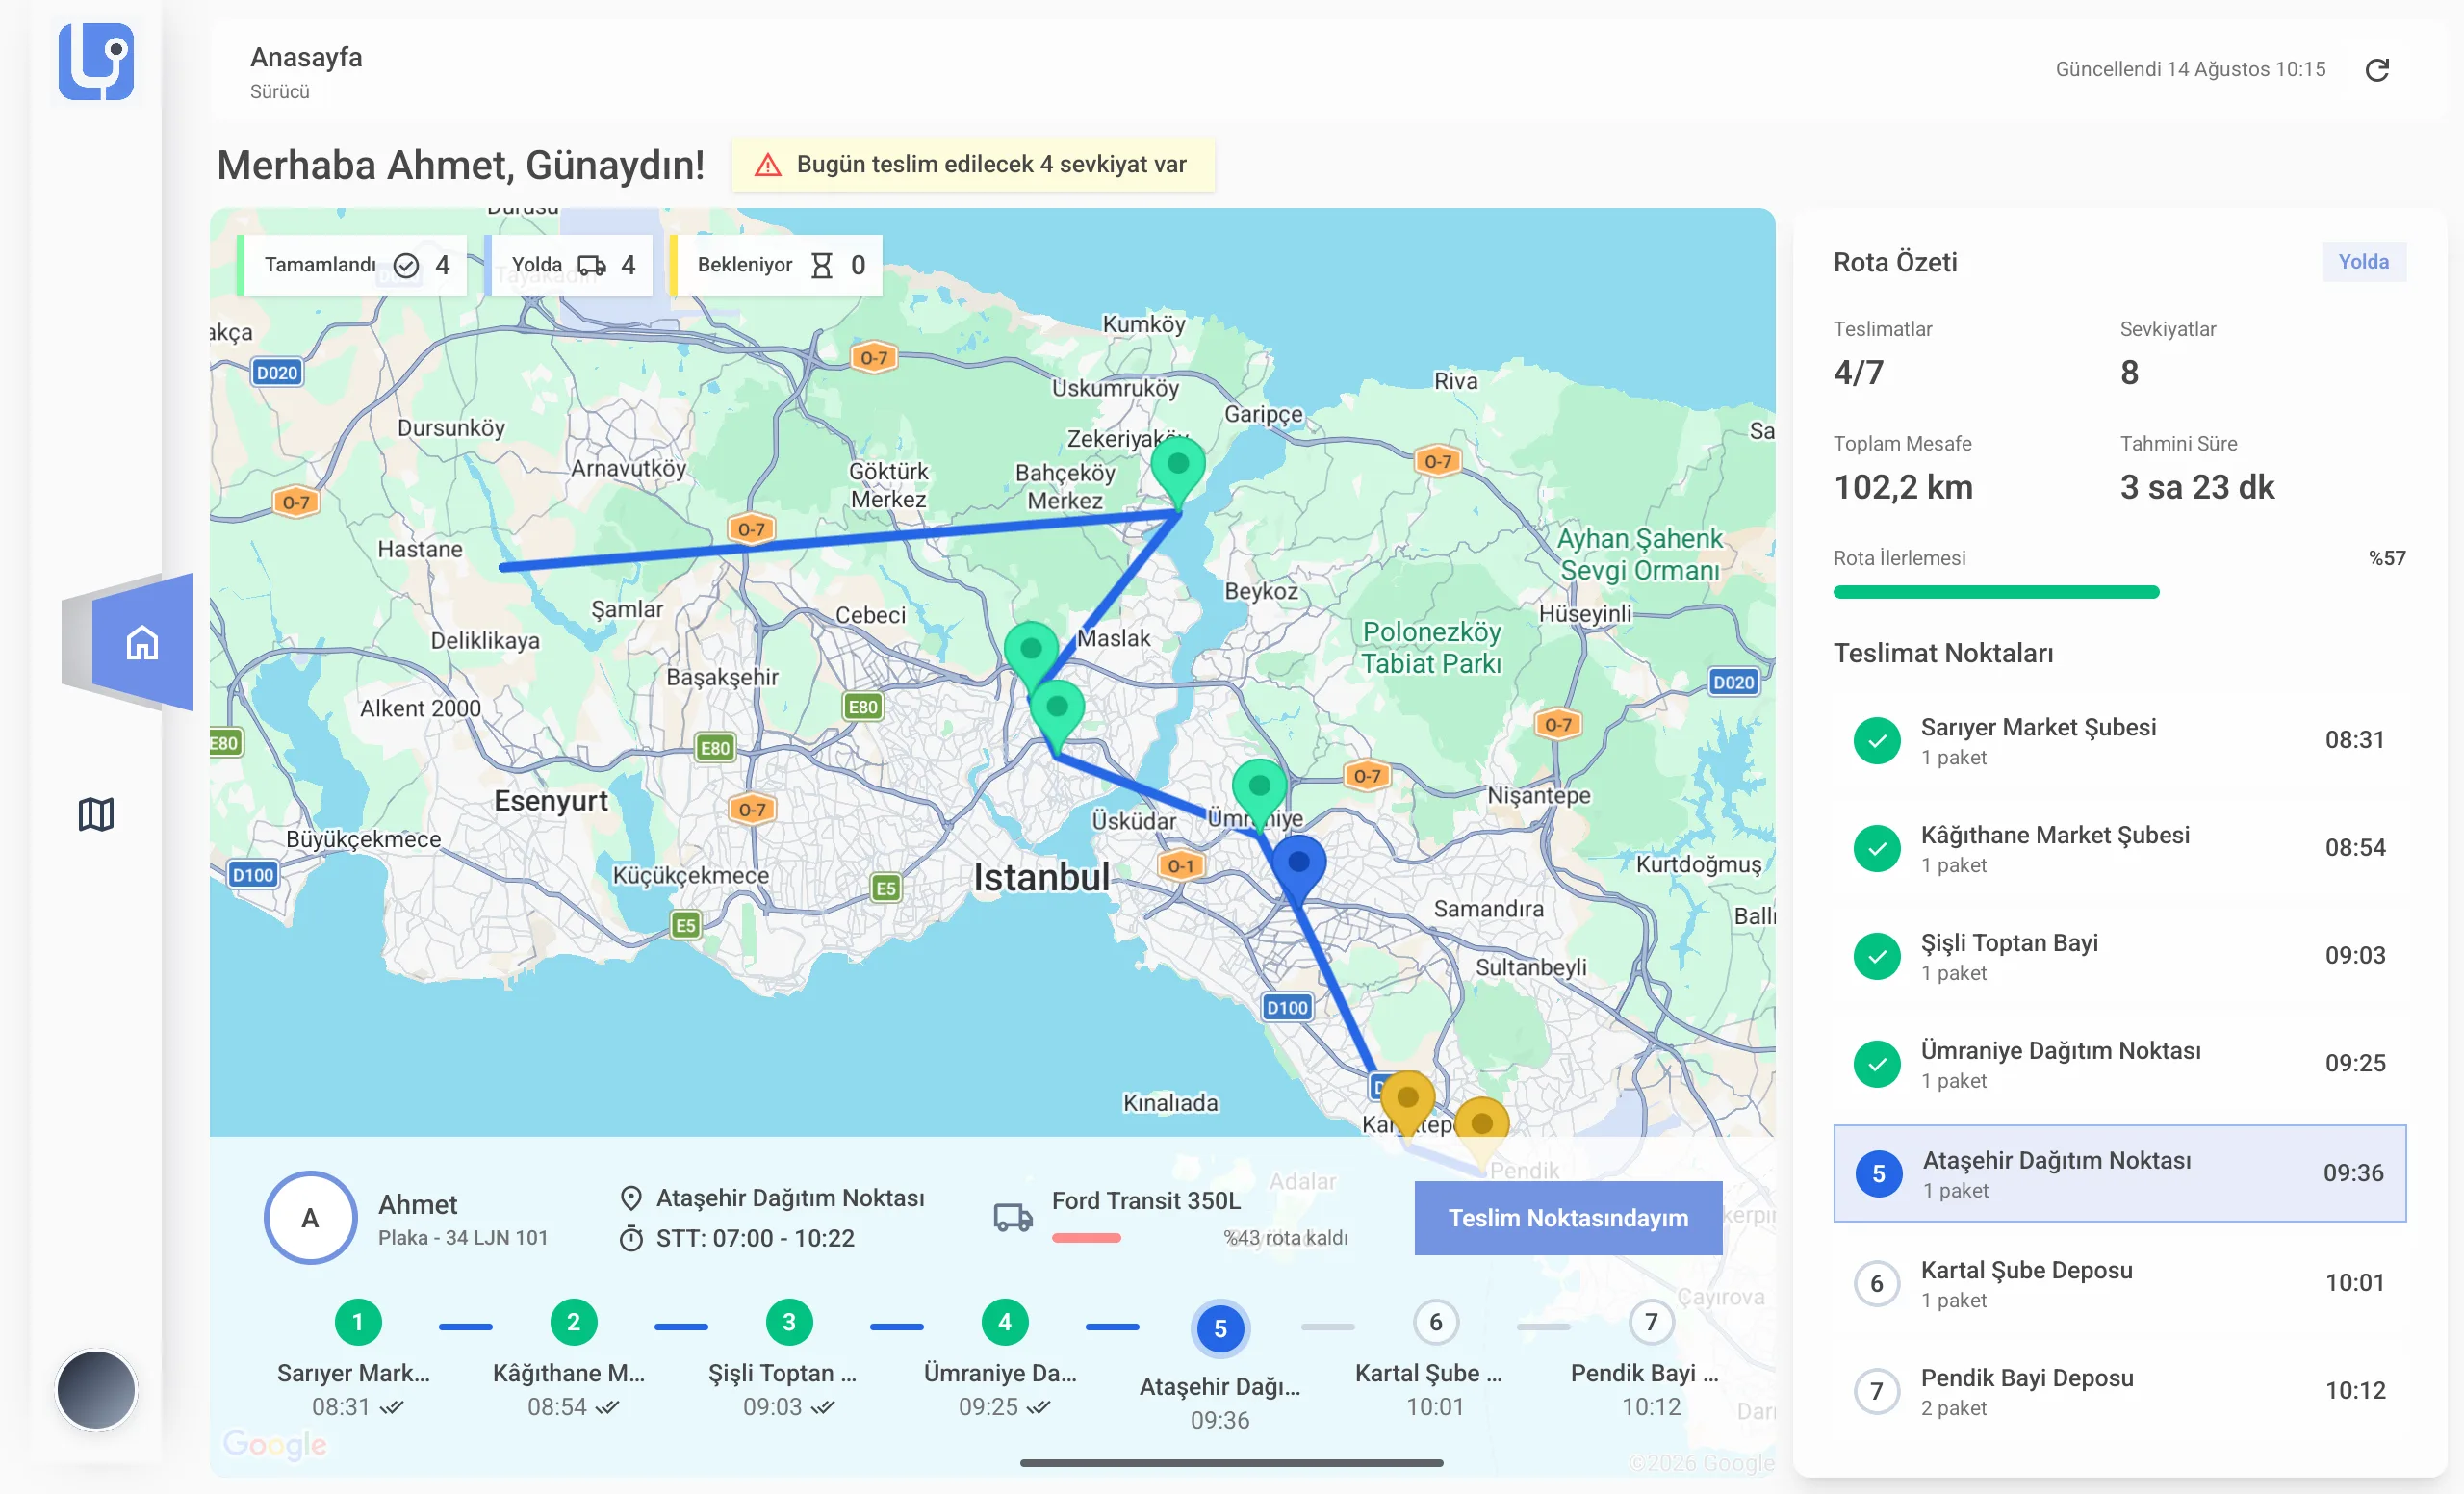Open Kartal Şube Deposu list row
Screen dimensions: 2464x1494
point(2119,1283)
